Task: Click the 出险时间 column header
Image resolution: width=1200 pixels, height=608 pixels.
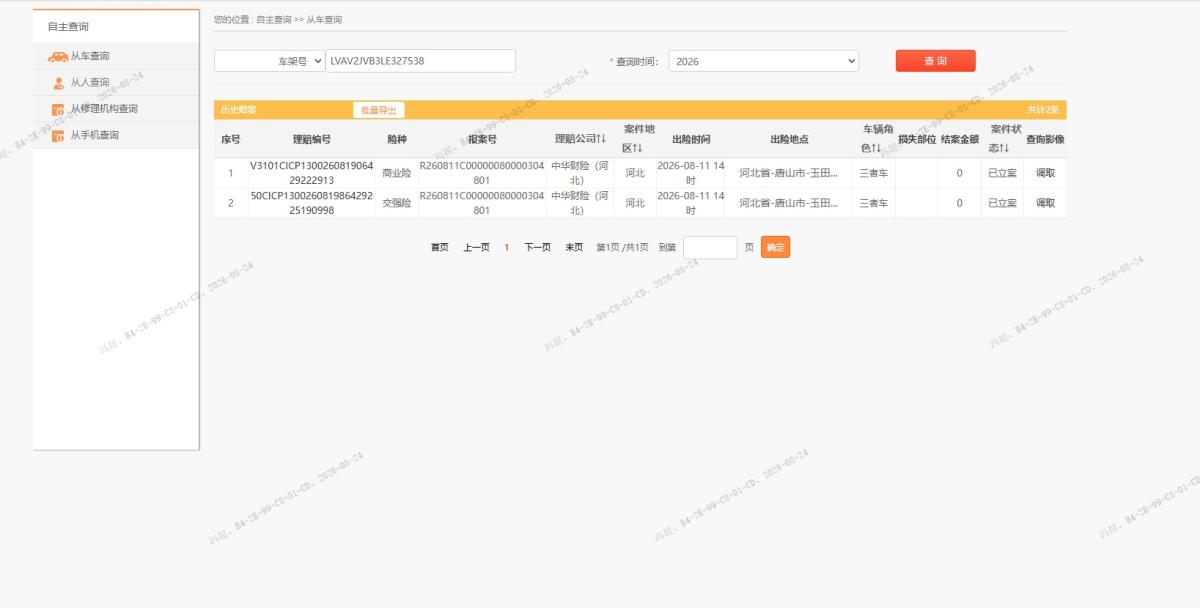Action: coord(691,139)
